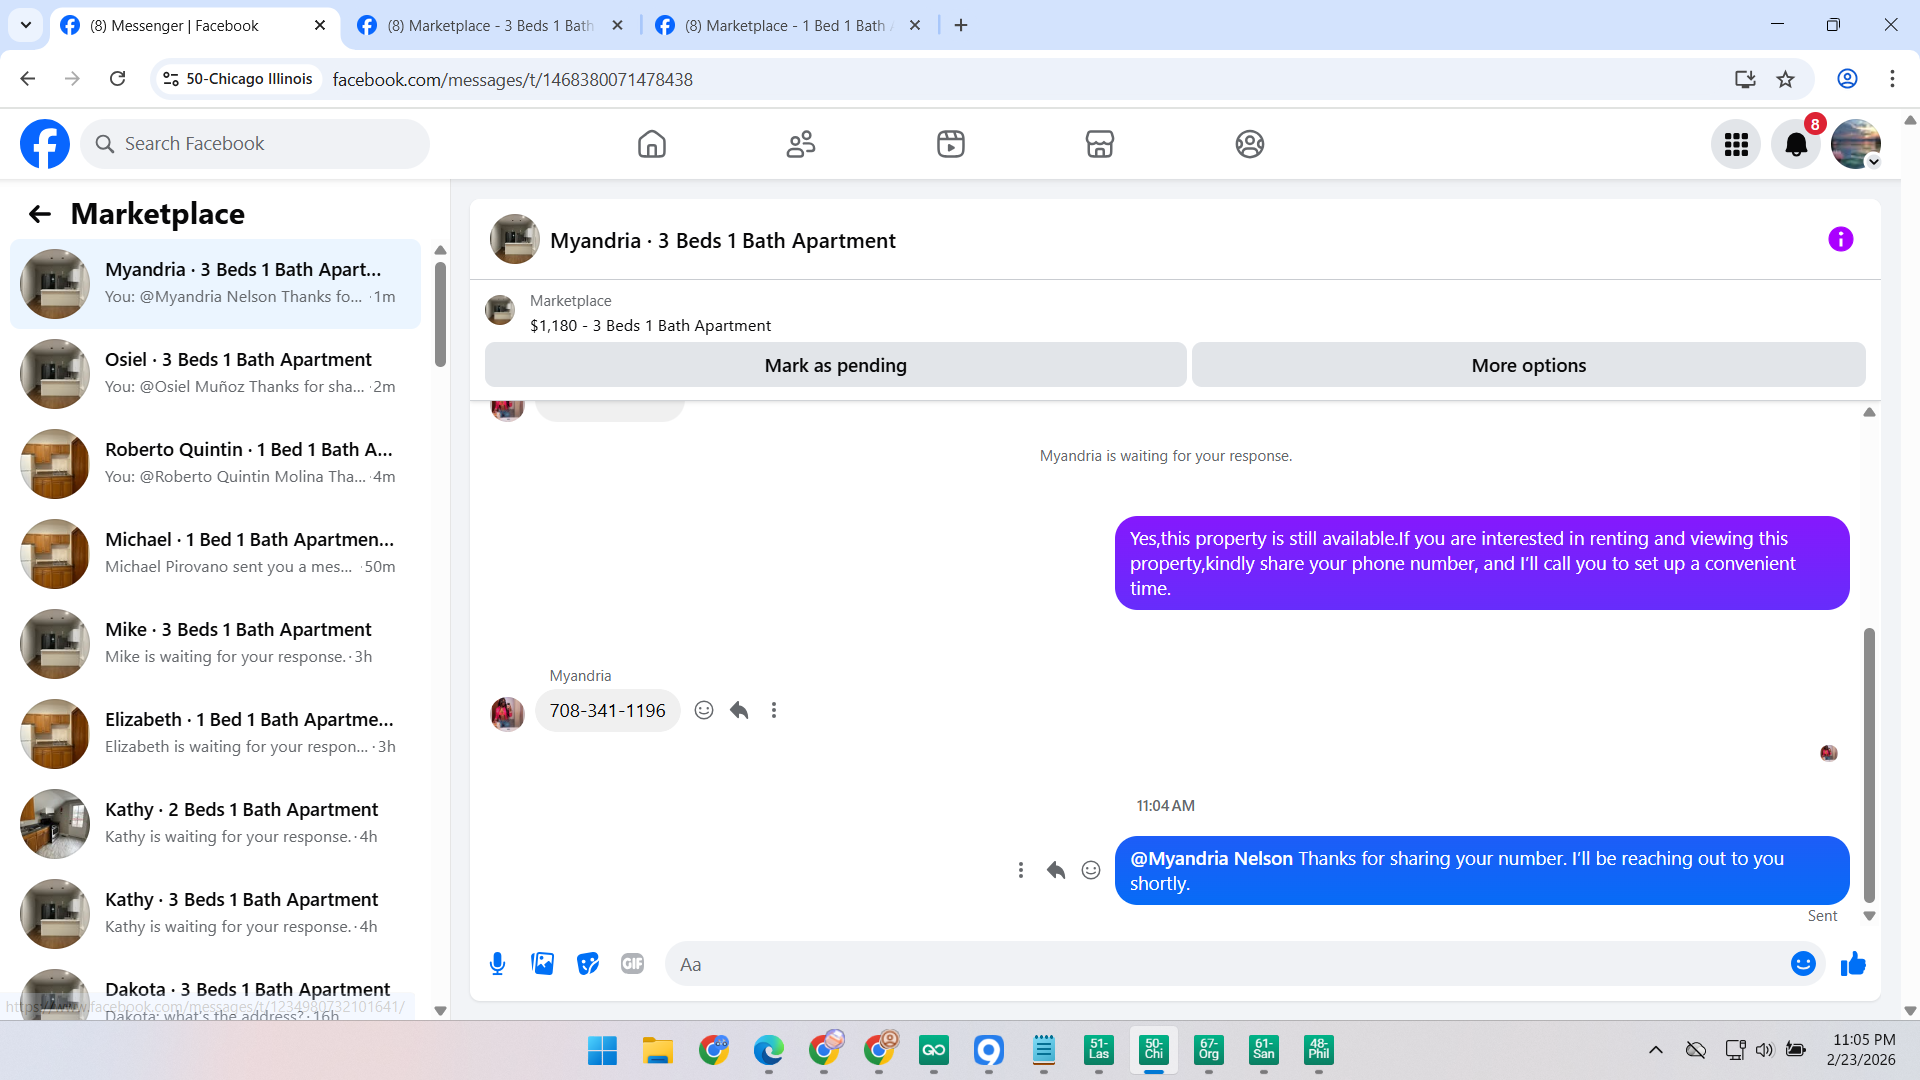Attach a photo using the image icon
The height and width of the screenshot is (1080, 1920).
click(542, 964)
